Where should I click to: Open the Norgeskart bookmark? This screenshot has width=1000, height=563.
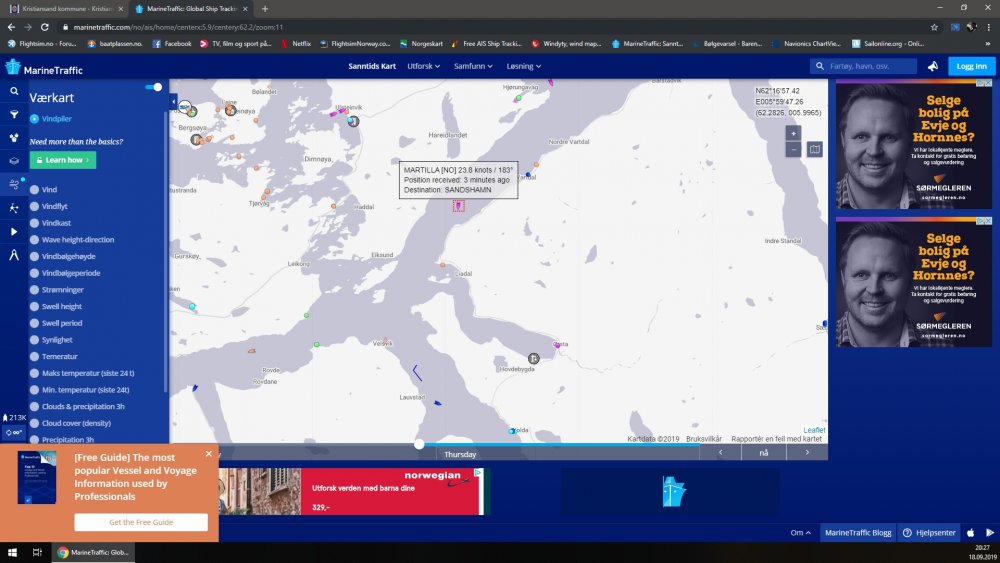point(421,44)
